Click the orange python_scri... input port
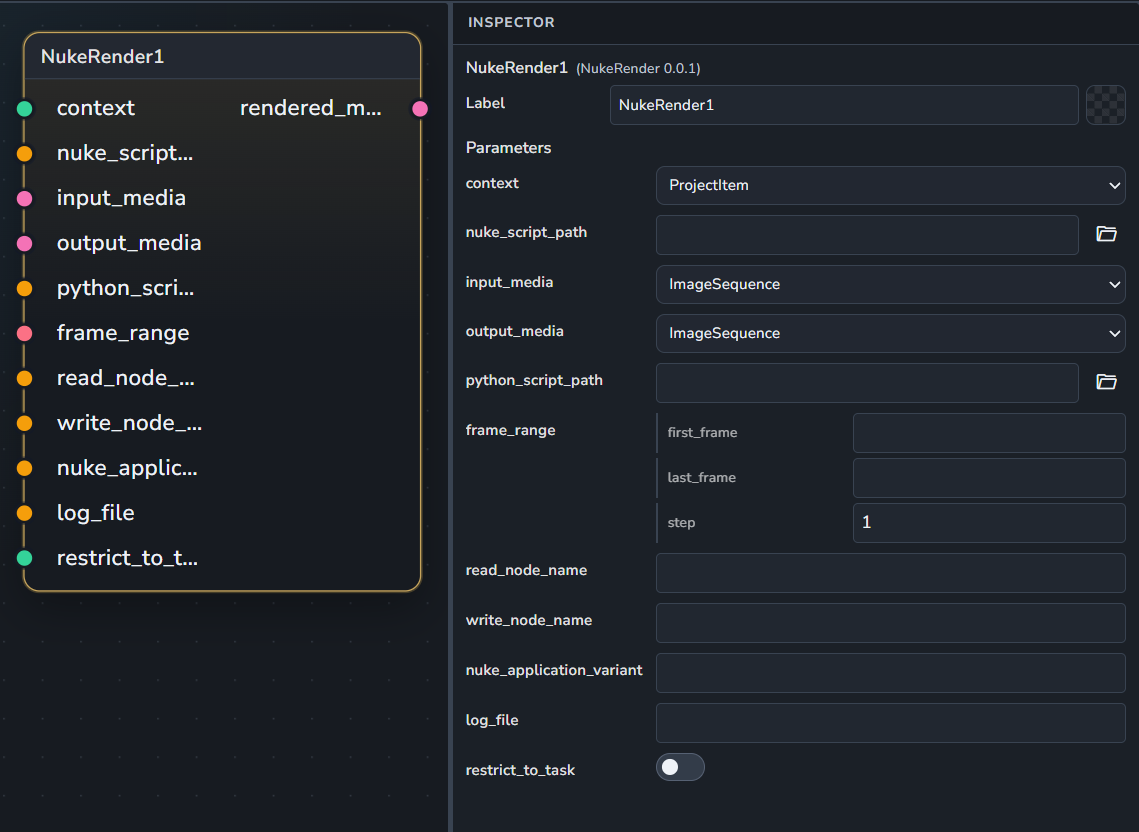This screenshot has height=832, width=1139. [x=25, y=289]
